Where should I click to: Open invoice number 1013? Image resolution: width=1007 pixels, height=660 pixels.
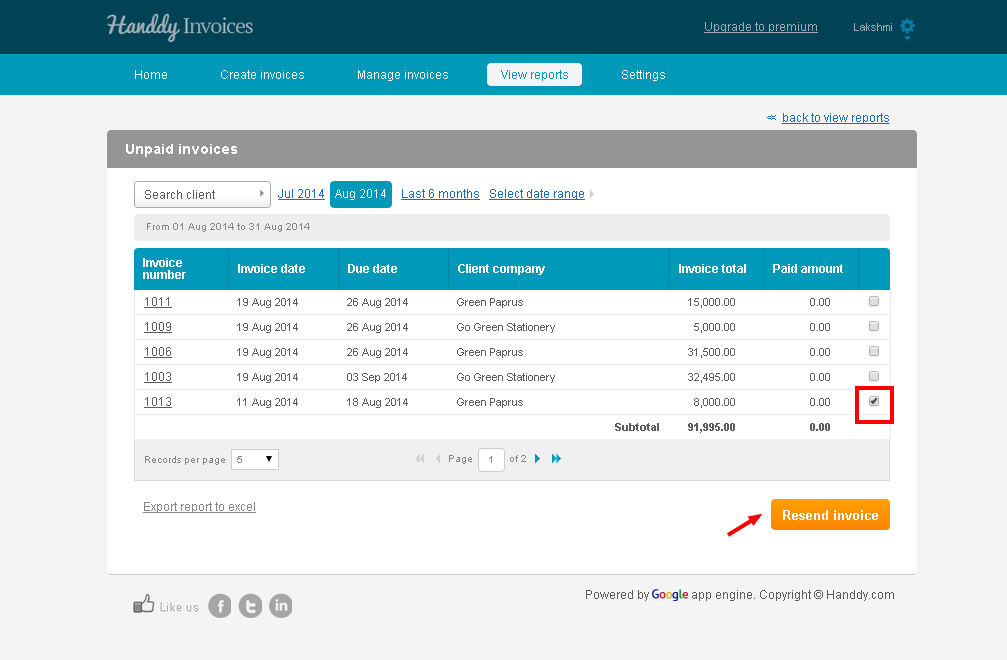(158, 402)
